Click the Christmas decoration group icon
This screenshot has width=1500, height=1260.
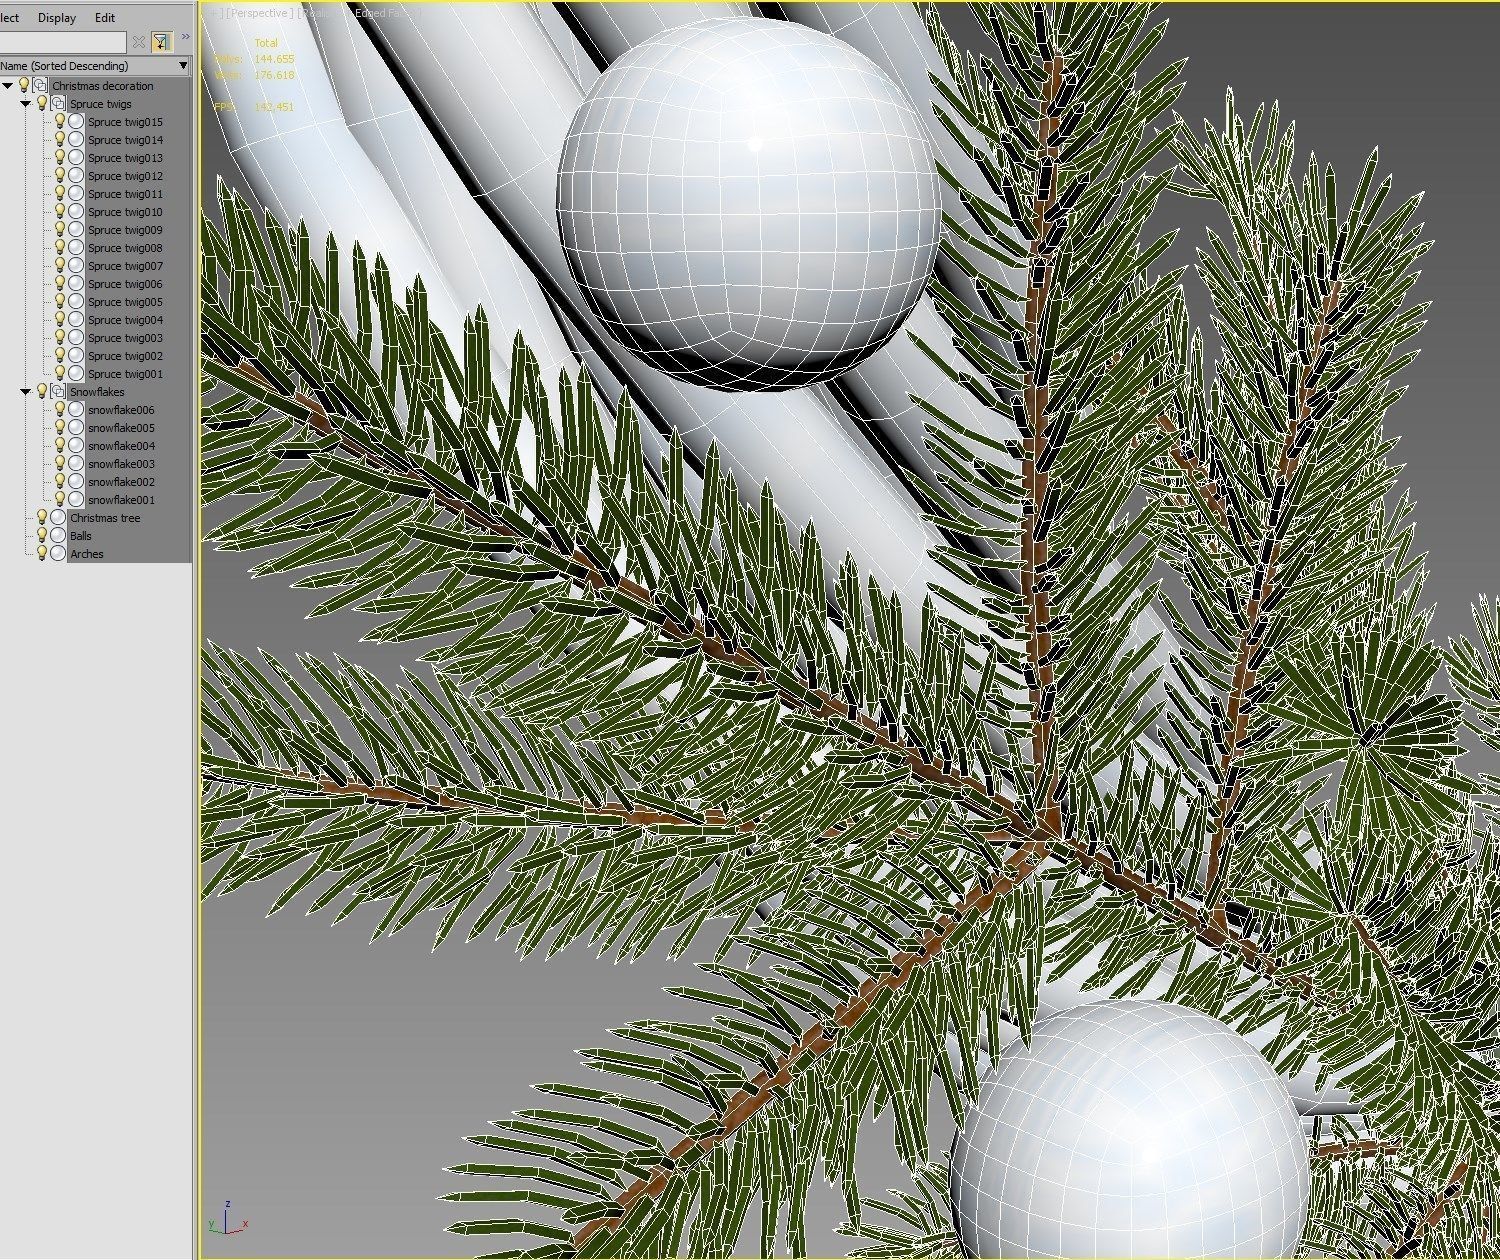pos(40,85)
